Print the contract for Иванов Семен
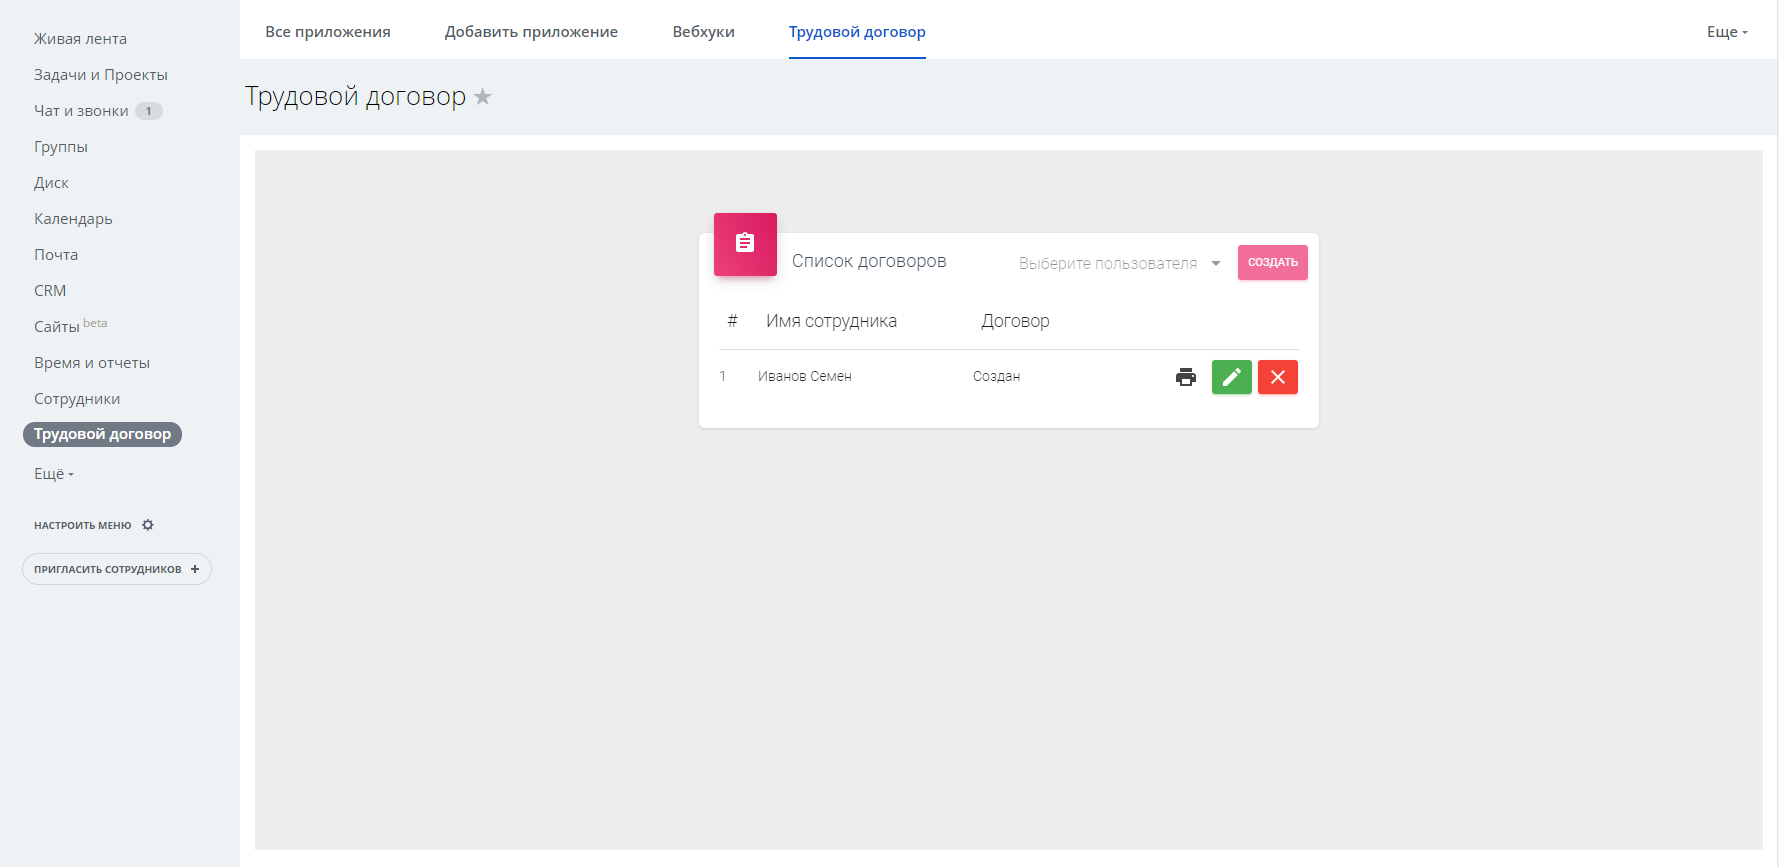The height and width of the screenshot is (867, 1779). 1185,377
